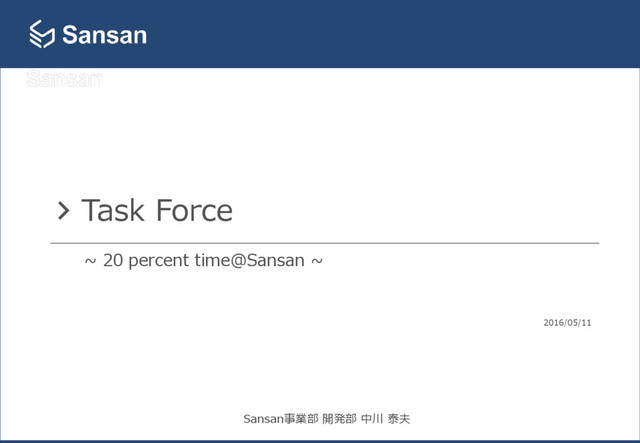Select the author name 中川 泰夫
640x443 pixels.
pyautogui.click(x=385, y=419)
